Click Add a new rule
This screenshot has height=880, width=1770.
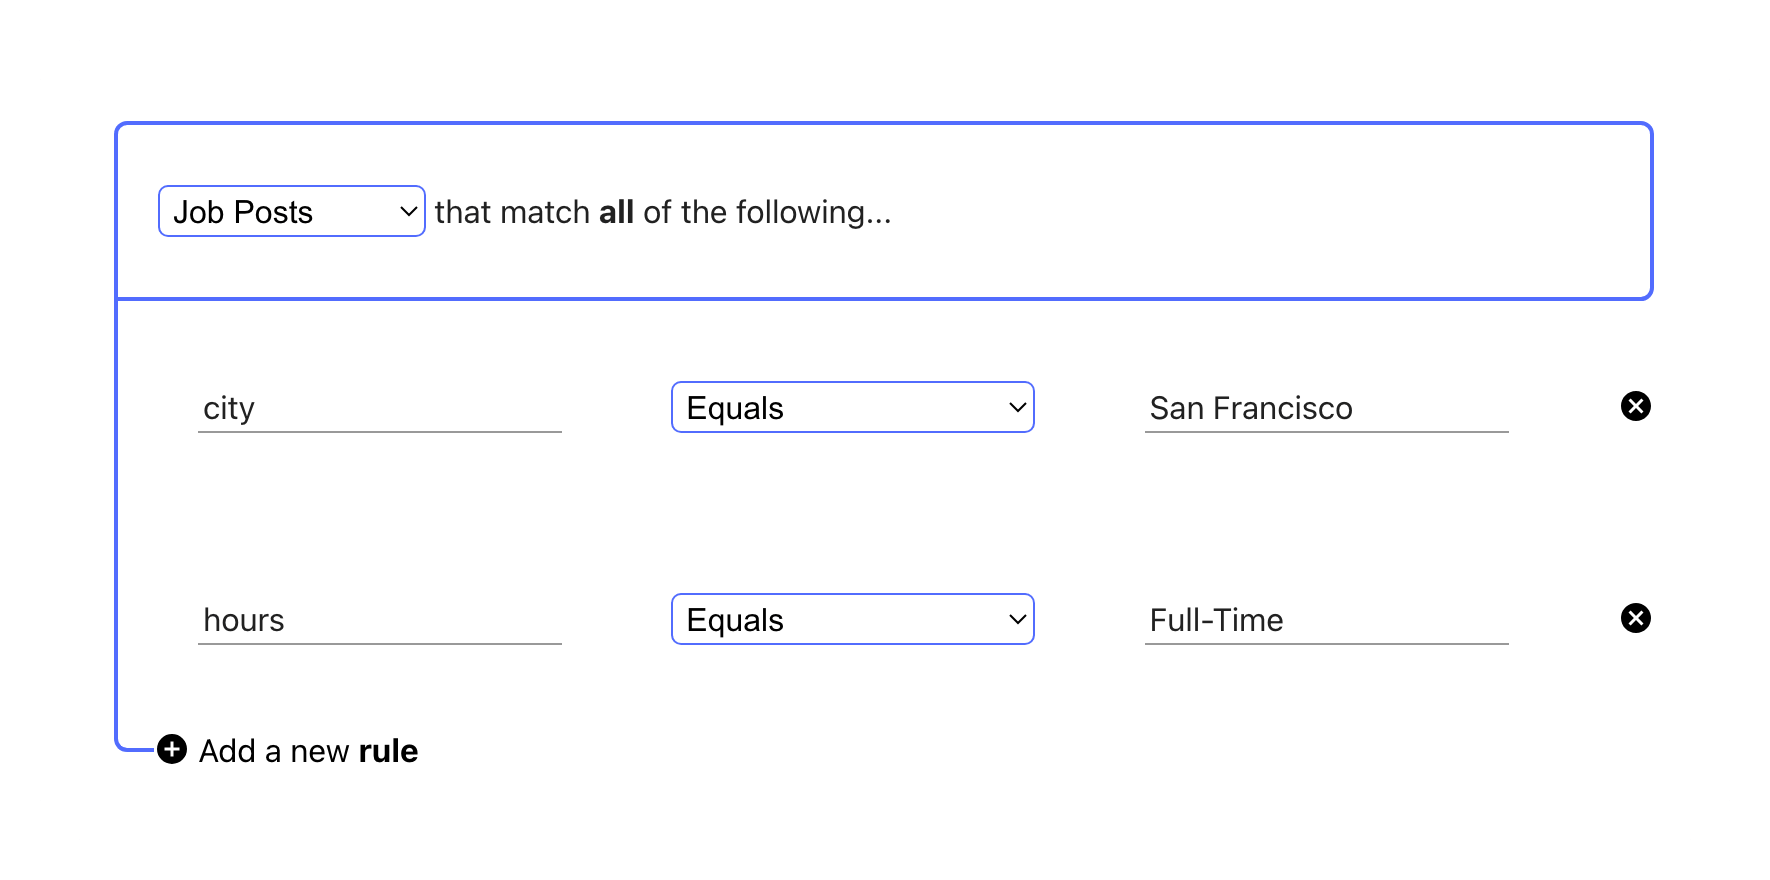tap(308, 749)
